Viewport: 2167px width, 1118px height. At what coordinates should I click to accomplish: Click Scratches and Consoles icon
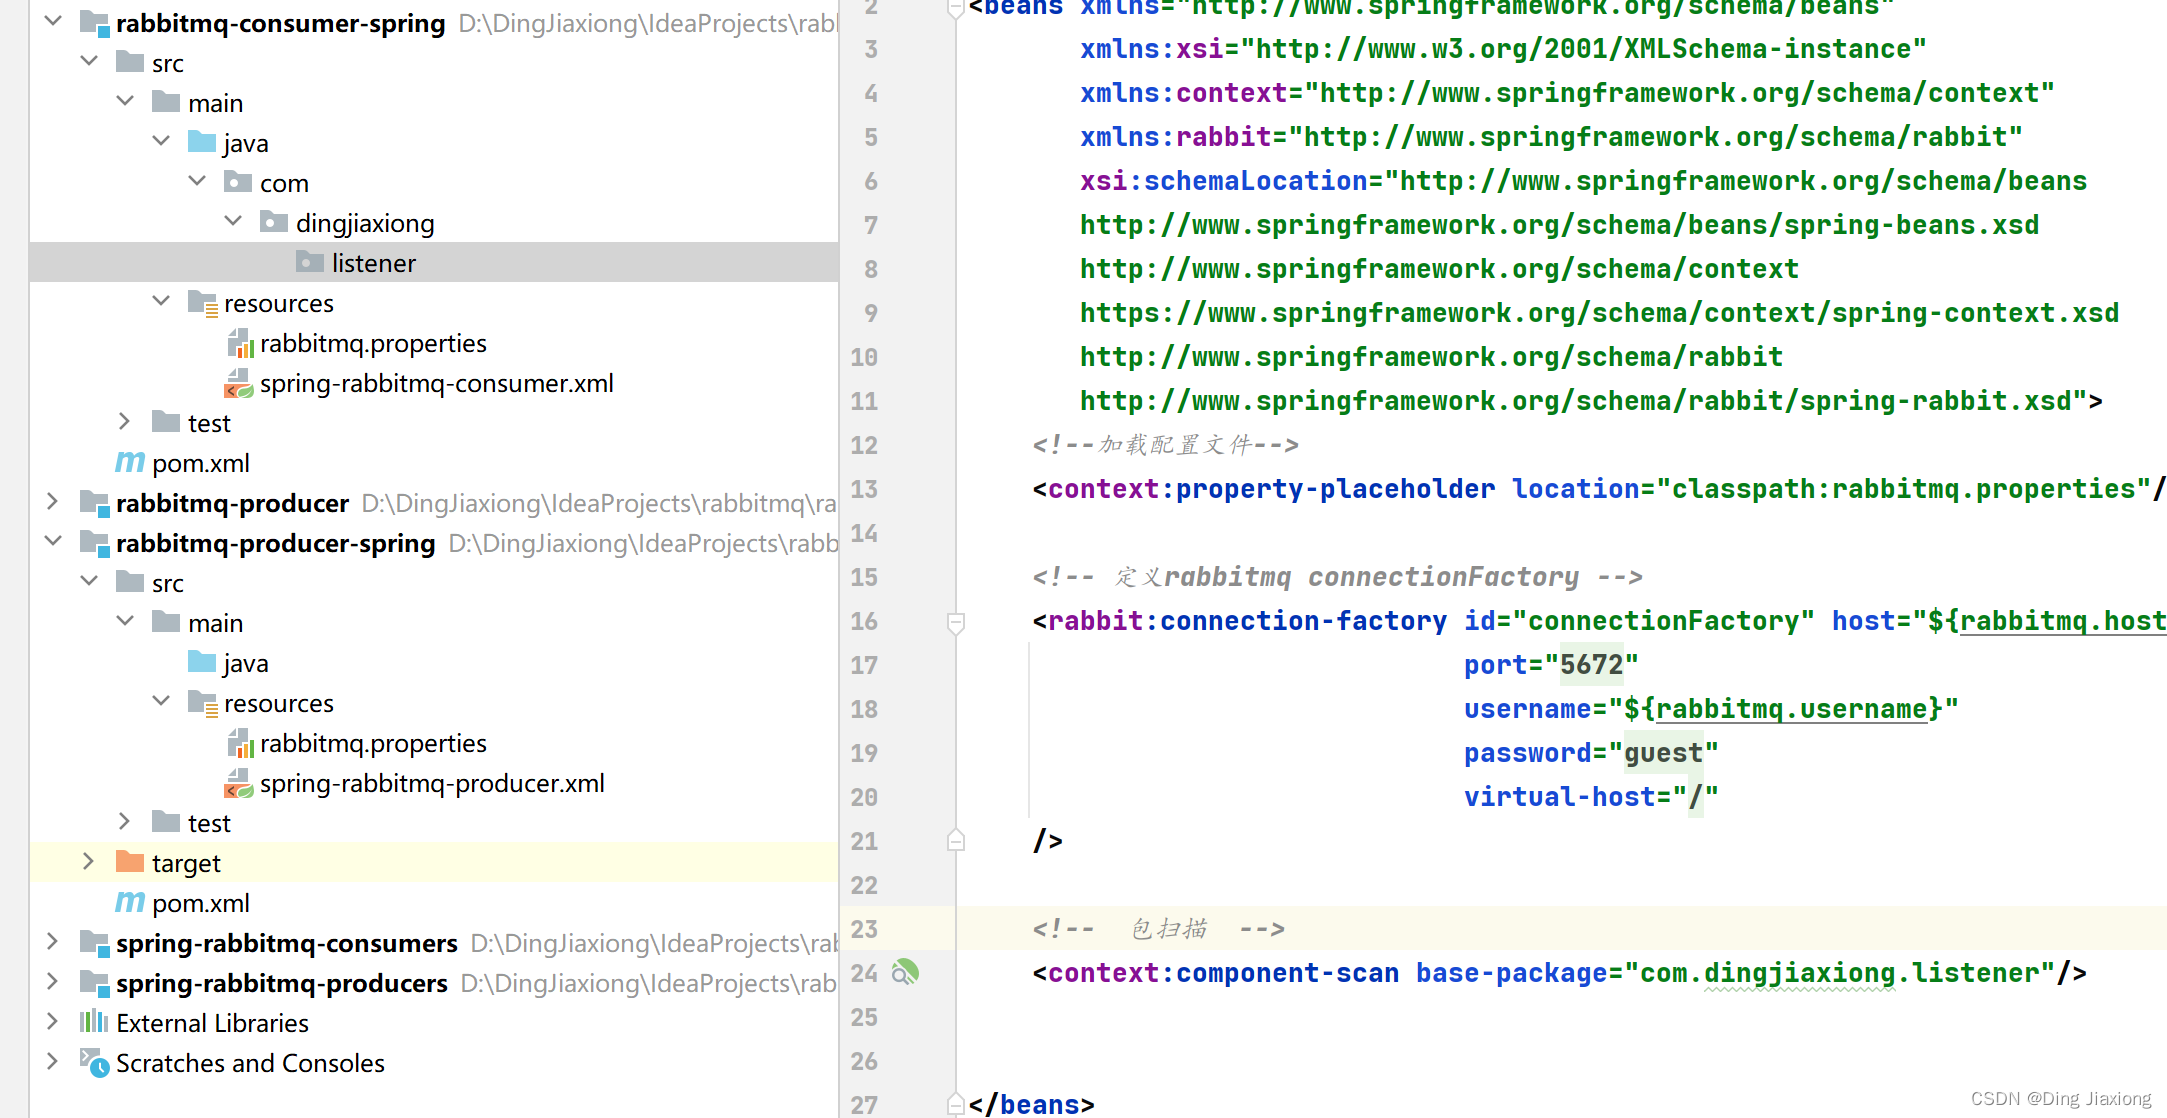(95, 1063)
